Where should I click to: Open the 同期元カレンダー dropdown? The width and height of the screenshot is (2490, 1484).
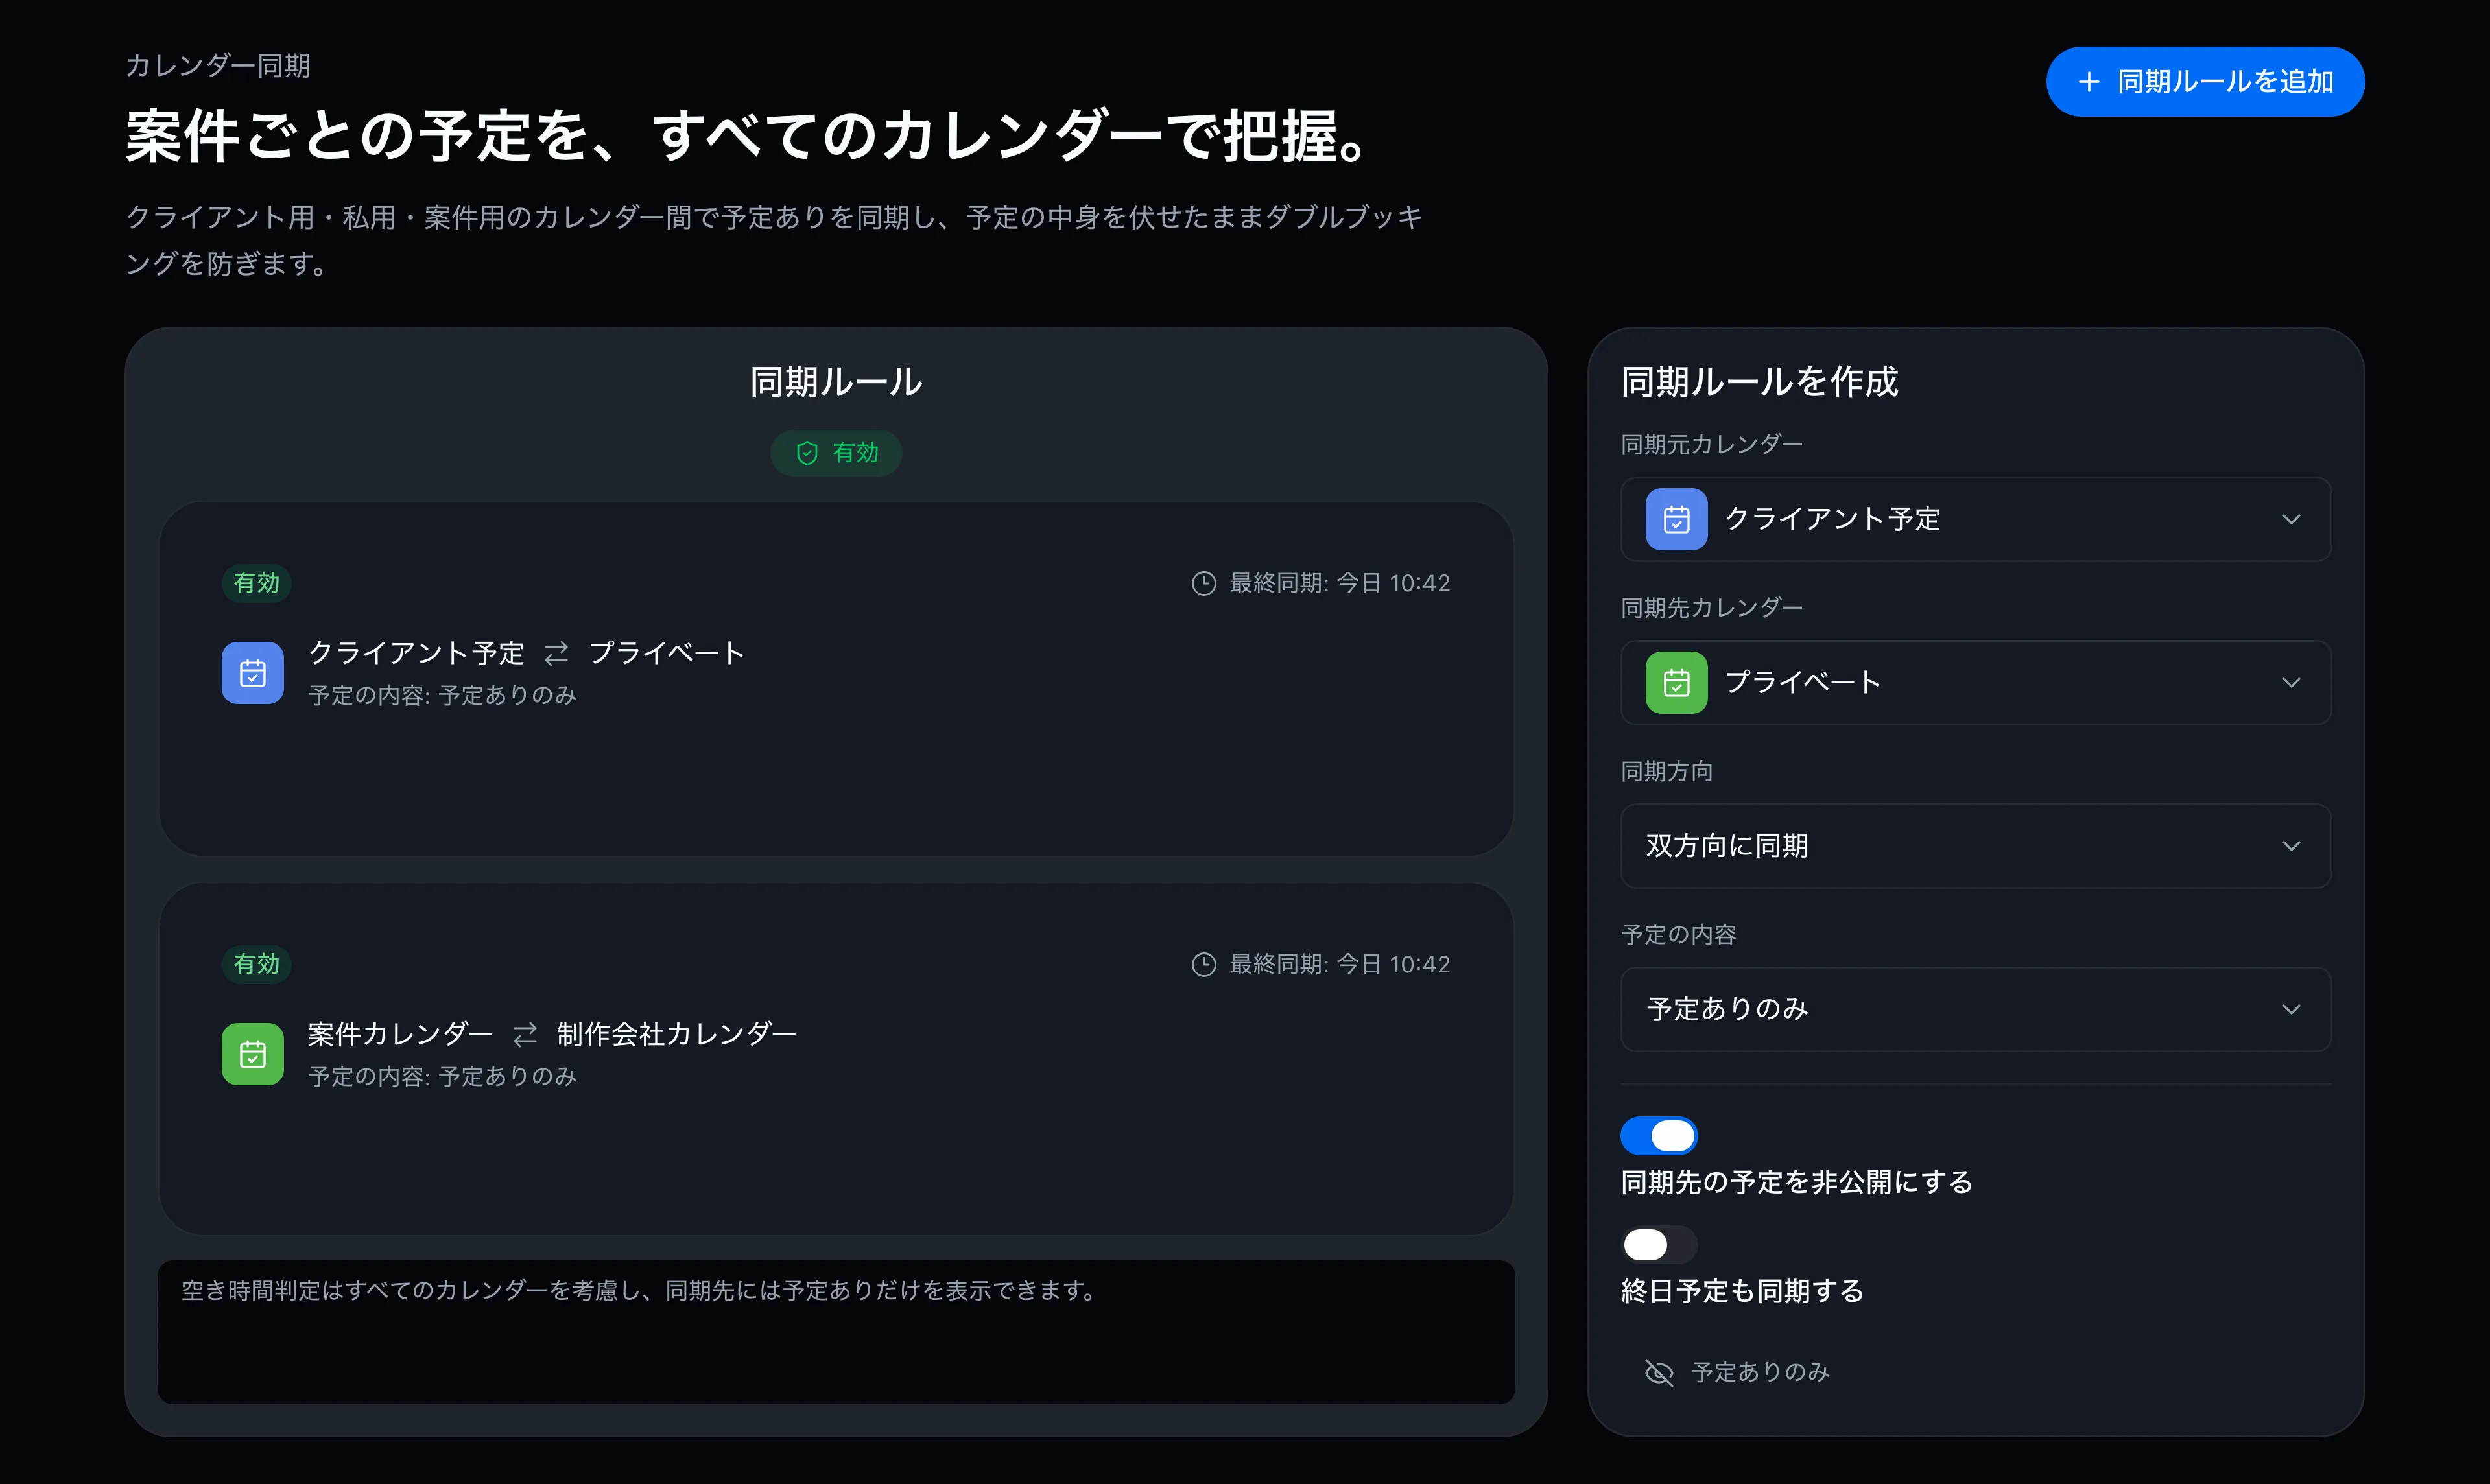click(1976, 519)
